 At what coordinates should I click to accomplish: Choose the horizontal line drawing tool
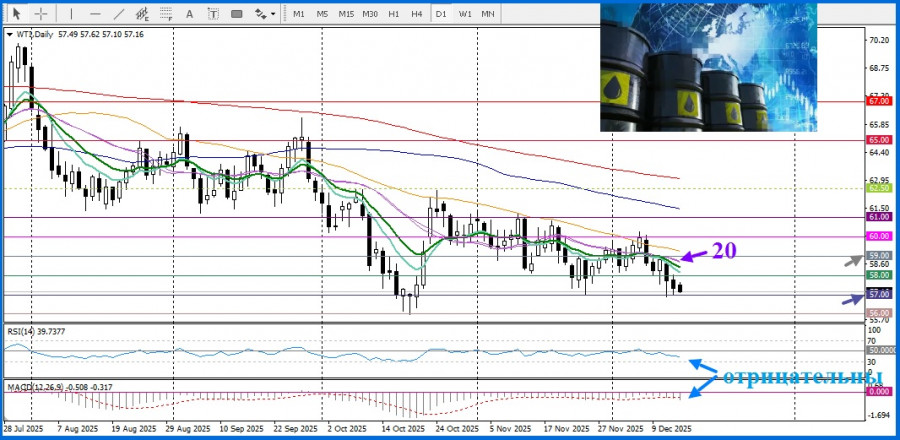pyautogui.click(x=95, y=13)
